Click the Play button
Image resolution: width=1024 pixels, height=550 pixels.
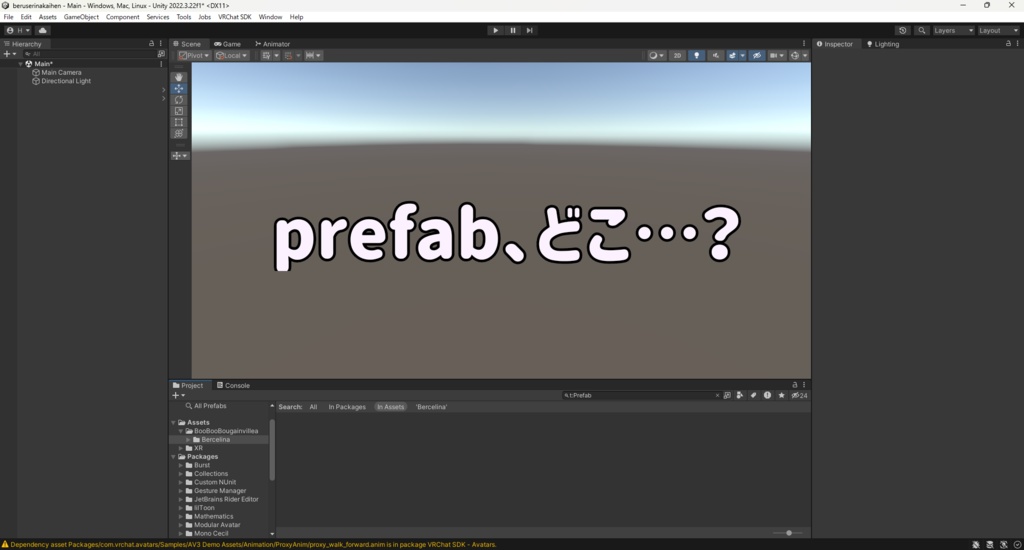(x=495, y=30)
